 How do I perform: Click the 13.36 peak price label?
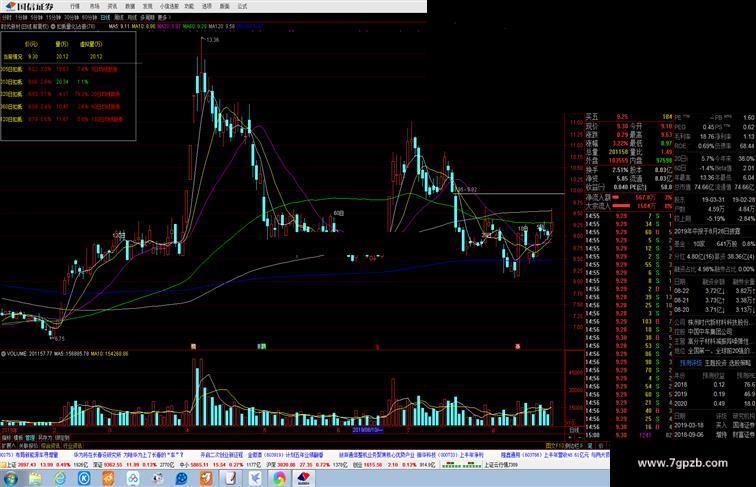click(213, 40)
